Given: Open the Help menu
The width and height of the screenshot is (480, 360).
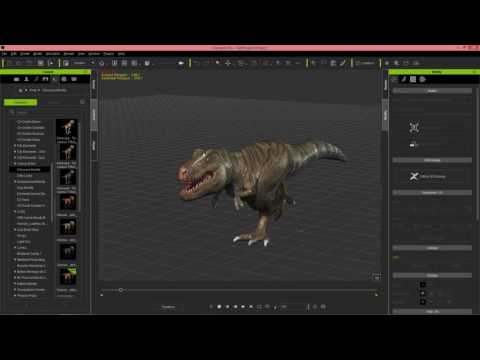Looking at the screenshot, I should (121, 54).
